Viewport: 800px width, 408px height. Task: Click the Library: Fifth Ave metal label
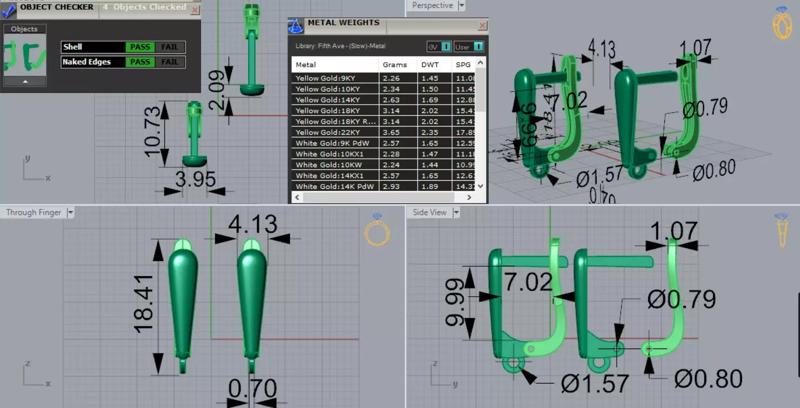click(340, 46)
